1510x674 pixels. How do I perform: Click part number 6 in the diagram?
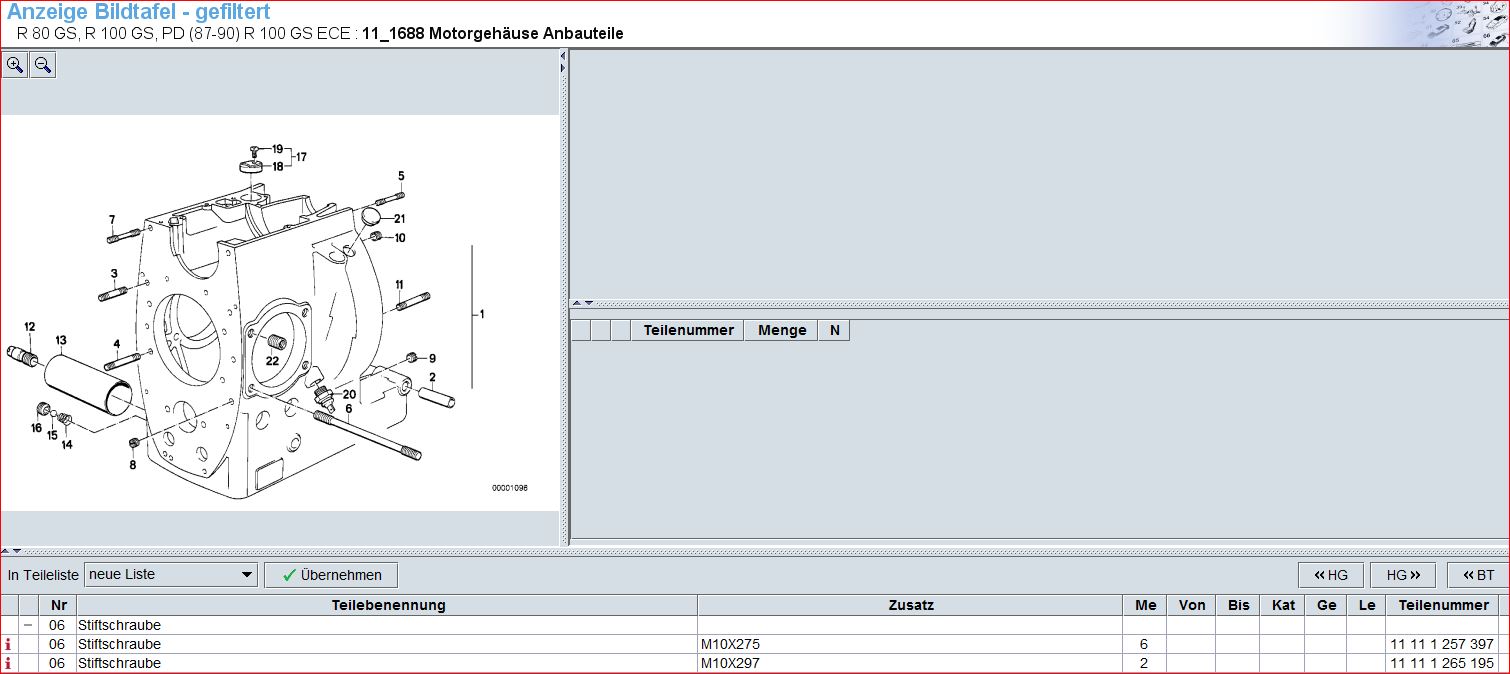(348, 408)
